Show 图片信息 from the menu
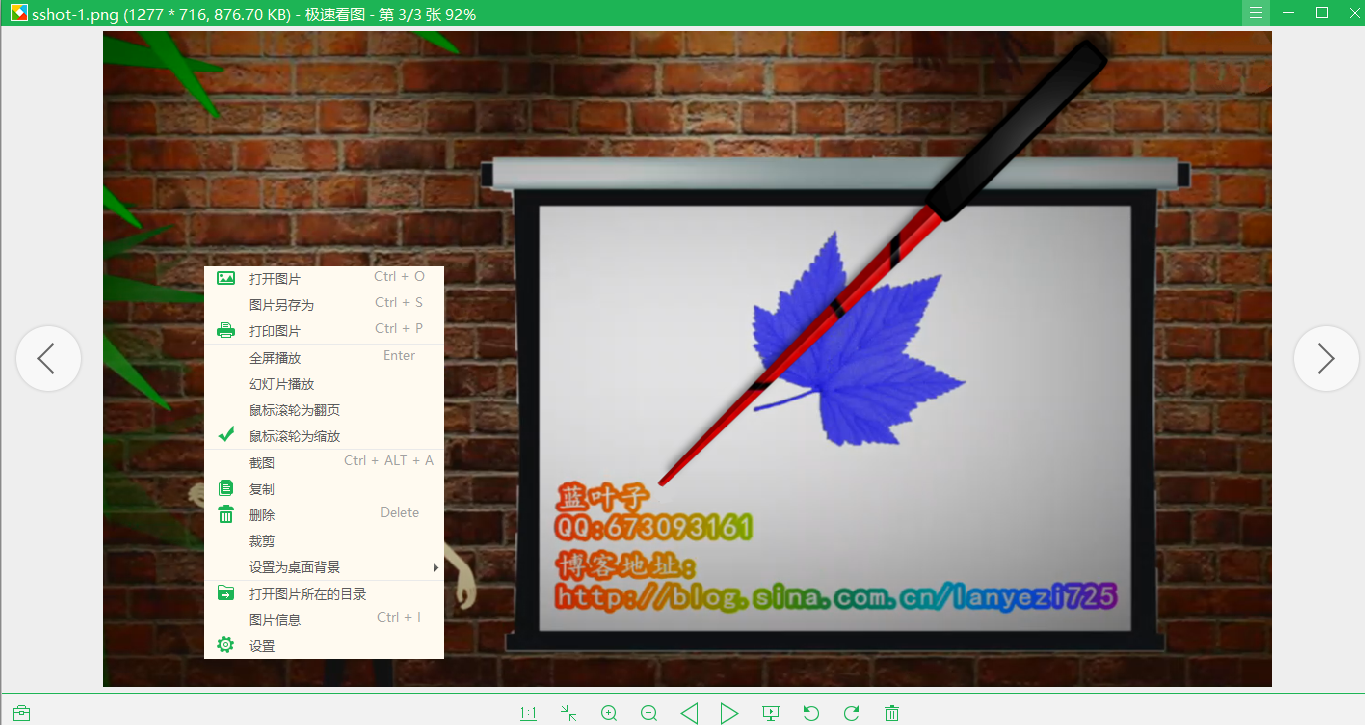The width and height of the screenshot is (1365, 725). coord(324,620)
